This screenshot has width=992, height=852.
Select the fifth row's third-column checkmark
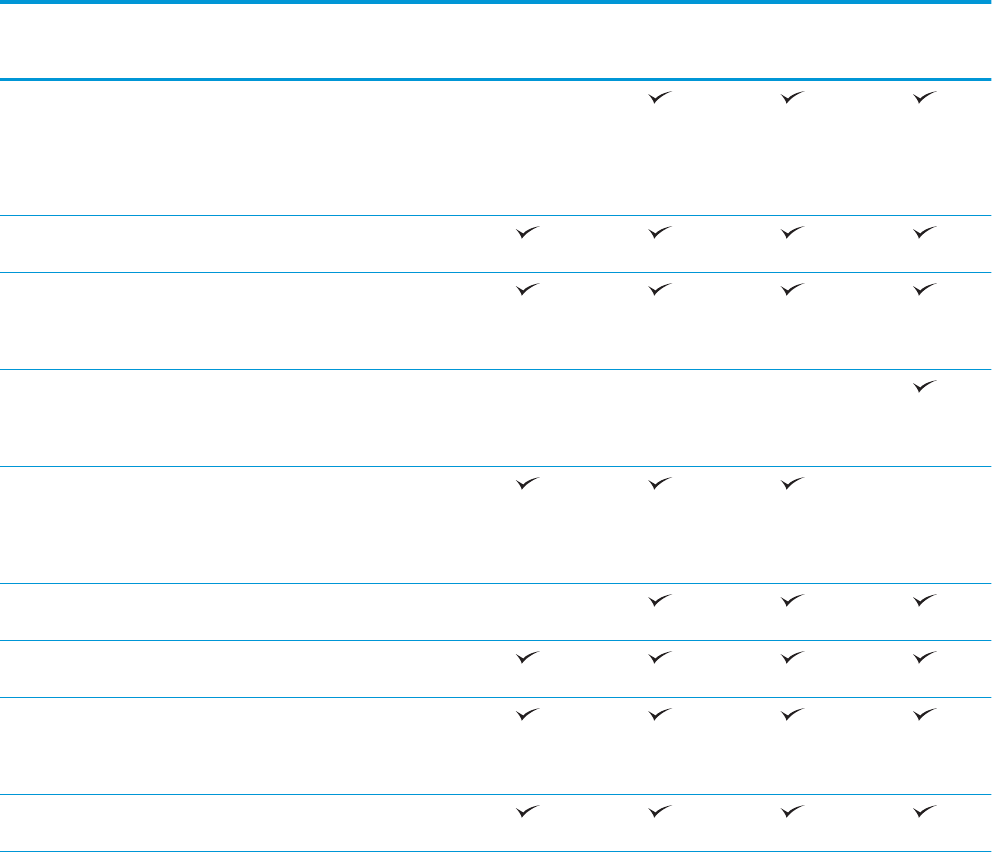point(790,483)
